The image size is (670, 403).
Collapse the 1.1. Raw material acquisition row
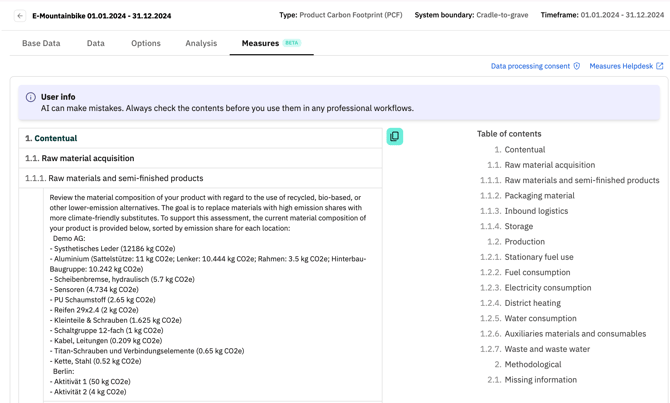tap(80, 158)
